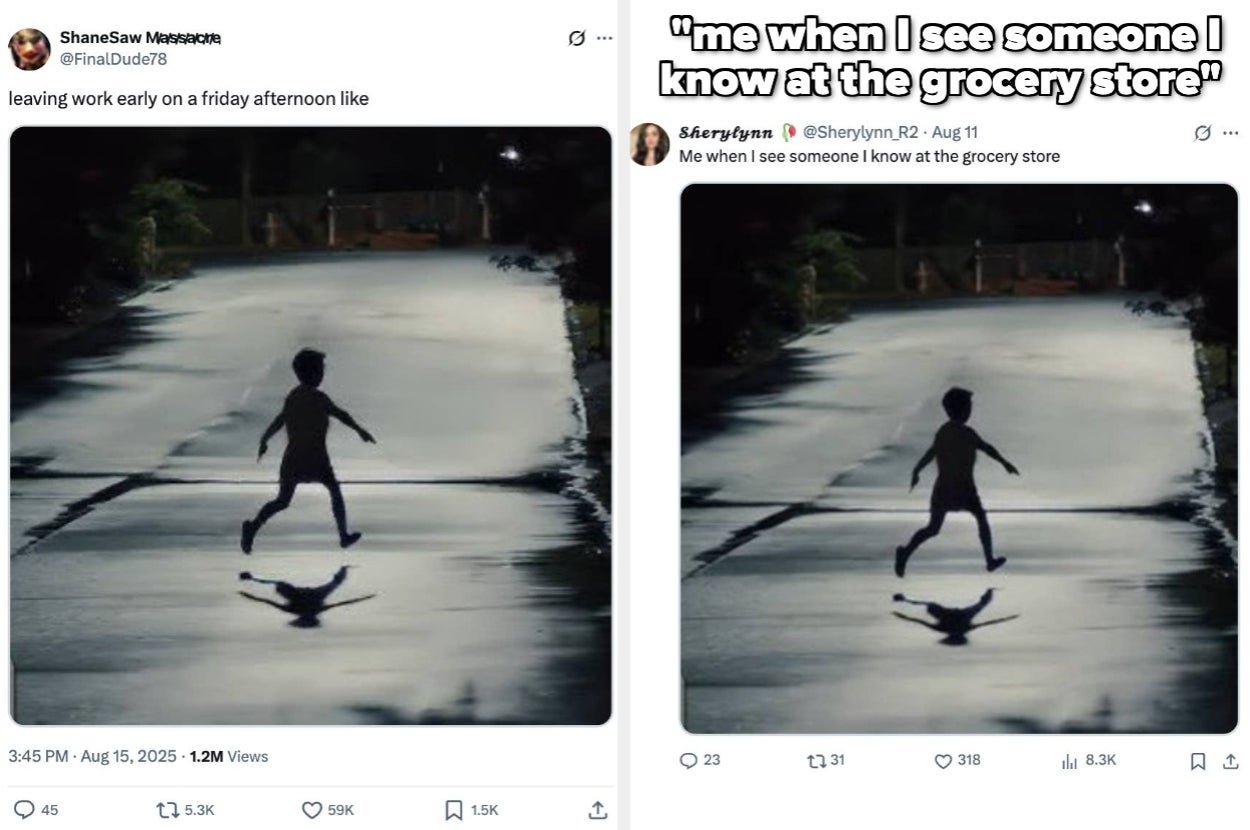Click the reply icon on FinalDude78's tweet

[x=22, y=810]
